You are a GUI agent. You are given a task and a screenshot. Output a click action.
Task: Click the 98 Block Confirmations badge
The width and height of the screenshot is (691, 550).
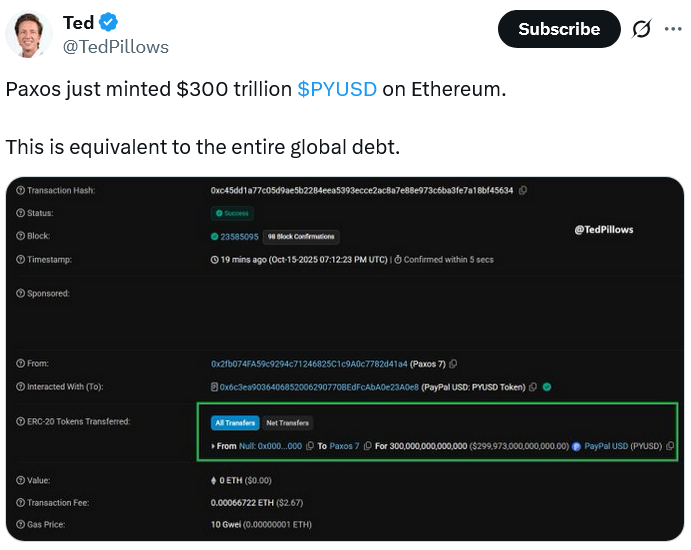(x=300, y=237)
